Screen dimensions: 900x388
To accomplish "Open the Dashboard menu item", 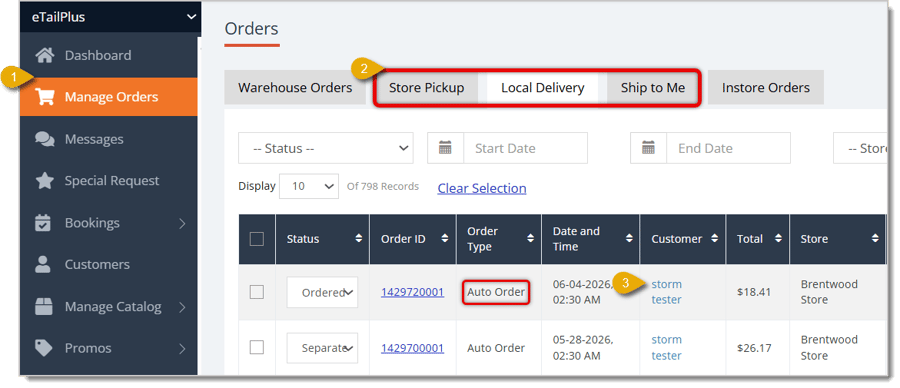I will tap(108, 56).
